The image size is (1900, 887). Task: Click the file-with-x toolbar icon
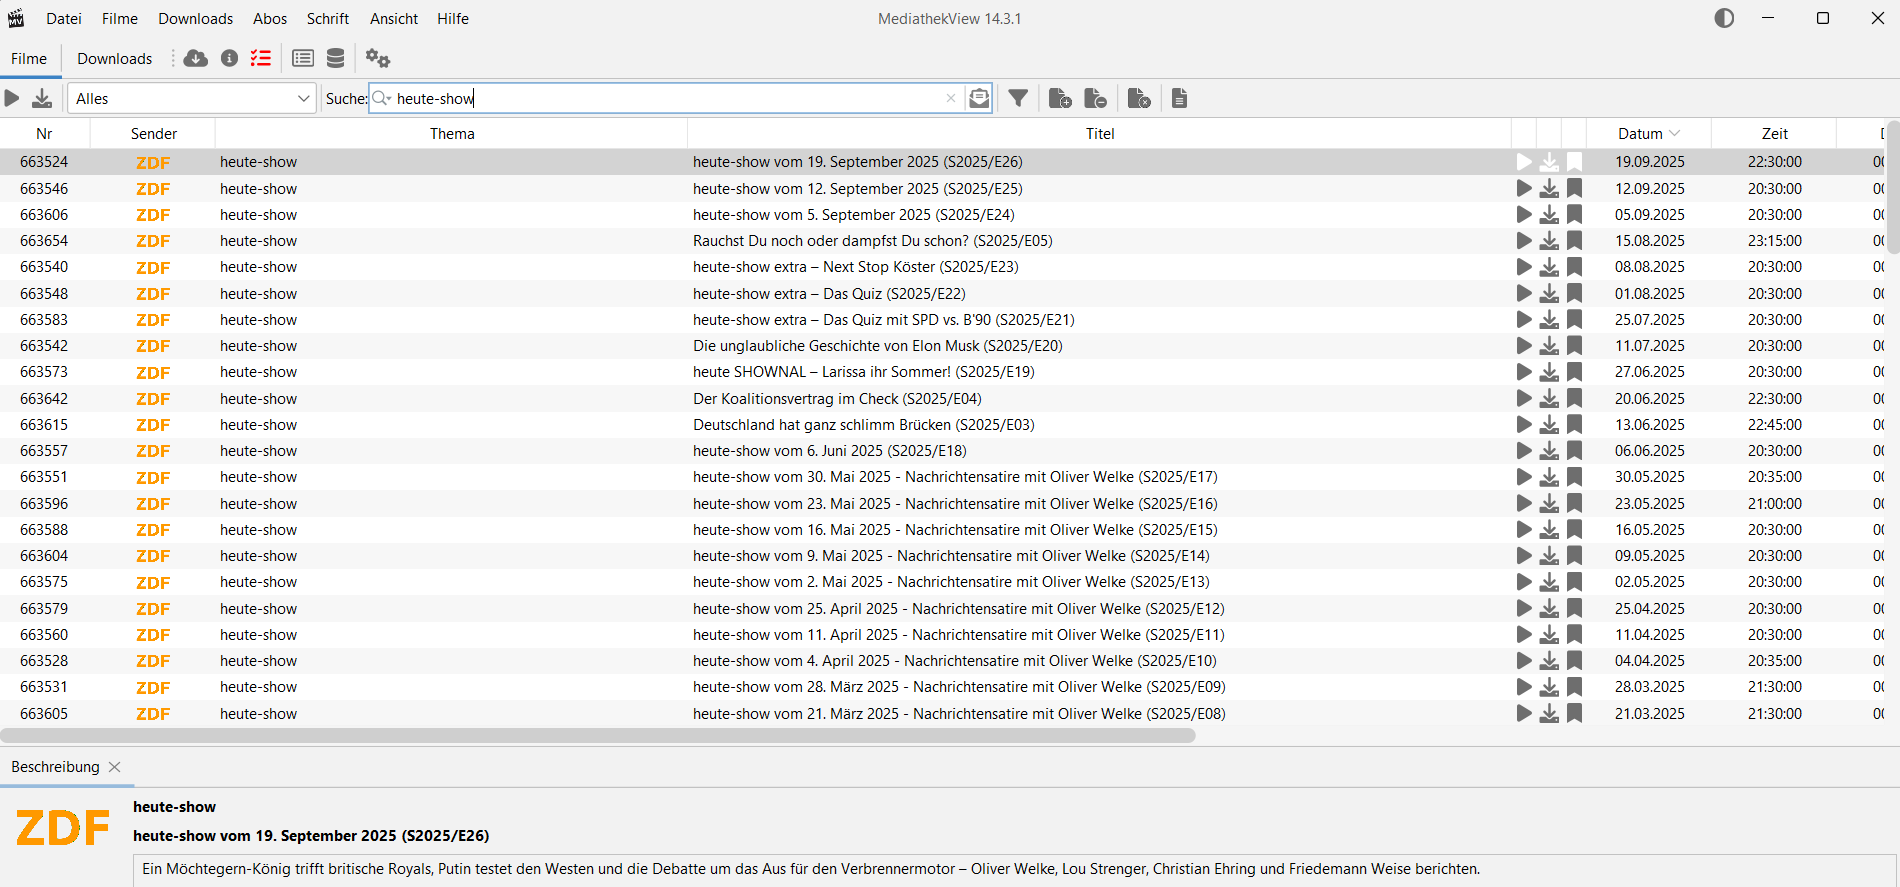coord(1139,98)
